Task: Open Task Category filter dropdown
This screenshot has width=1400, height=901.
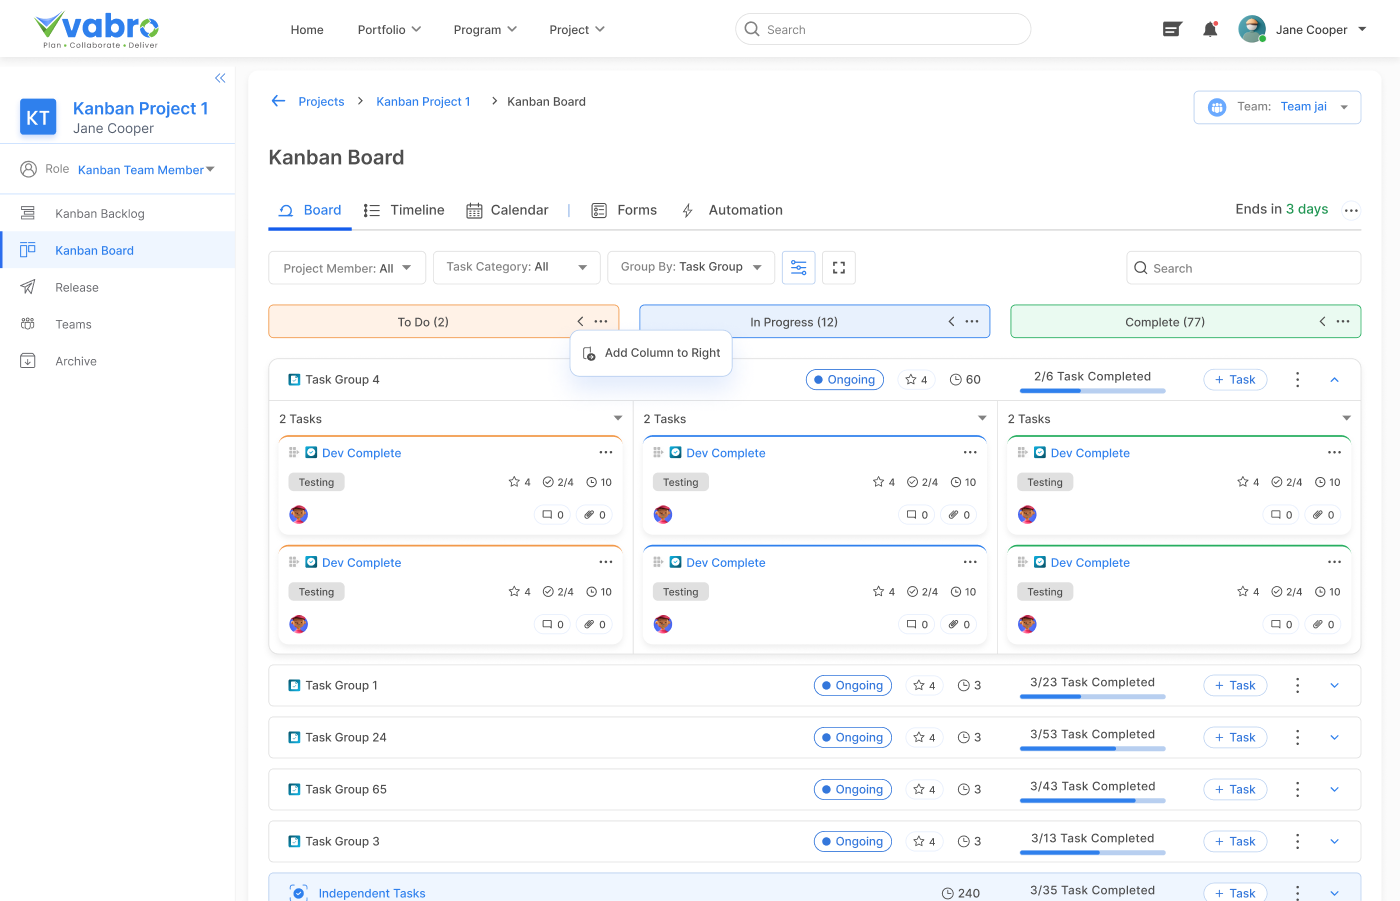Action: tap(517, 267)
